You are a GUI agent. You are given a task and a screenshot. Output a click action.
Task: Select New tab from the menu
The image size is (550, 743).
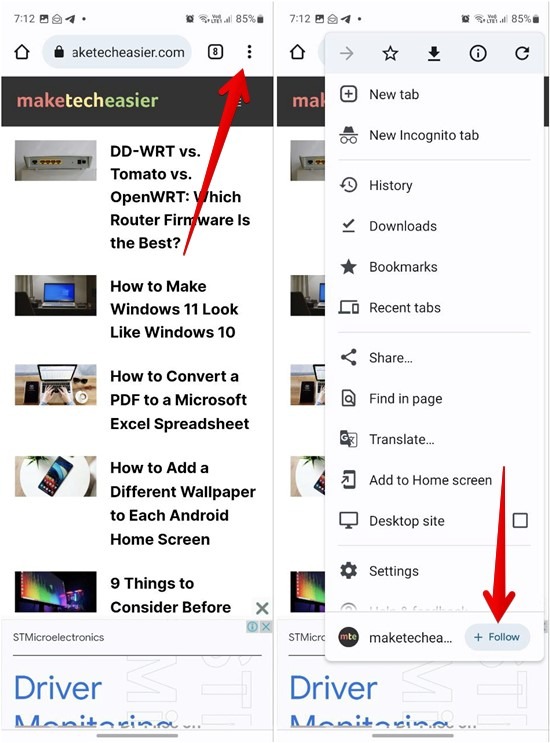coord(434,94)
